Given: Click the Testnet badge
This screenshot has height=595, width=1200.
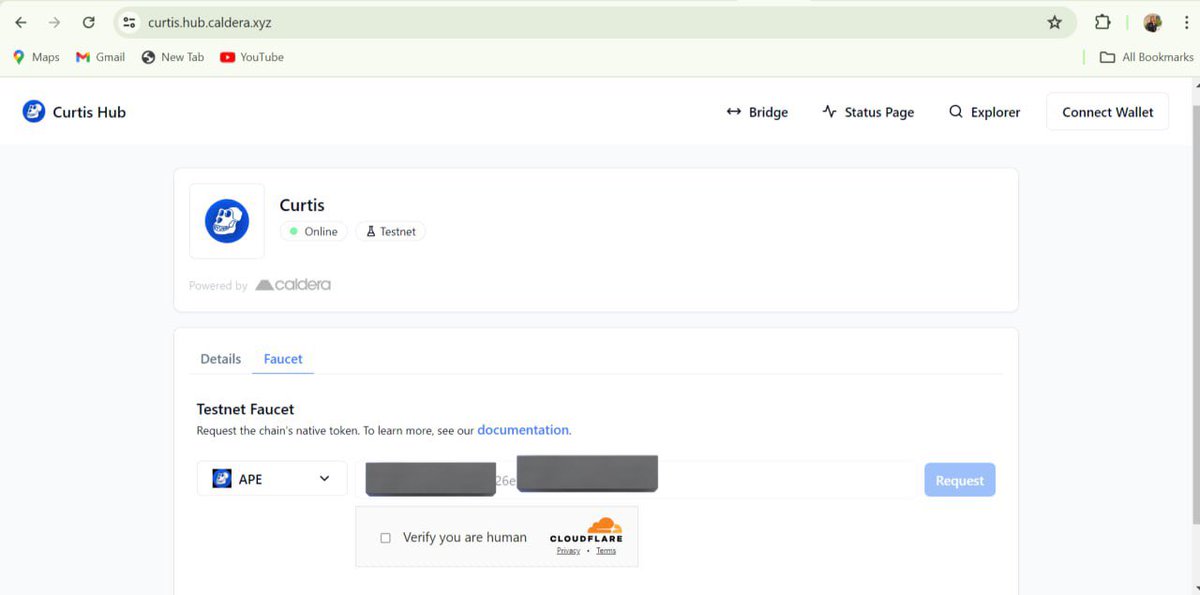Looking at the screenshot, I should [x=390, y=231].
